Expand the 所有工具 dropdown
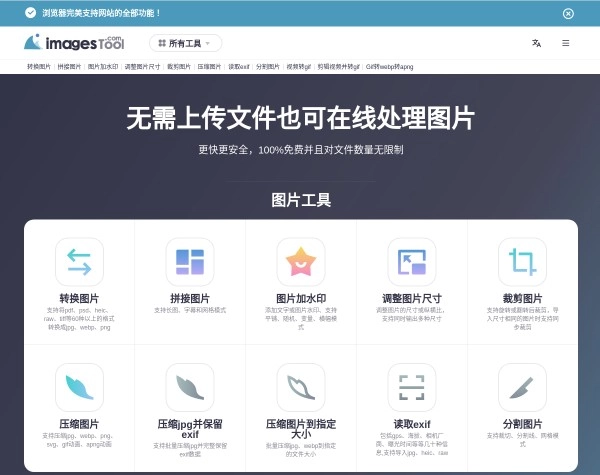 pyautogui.click(x=186, y=44)
